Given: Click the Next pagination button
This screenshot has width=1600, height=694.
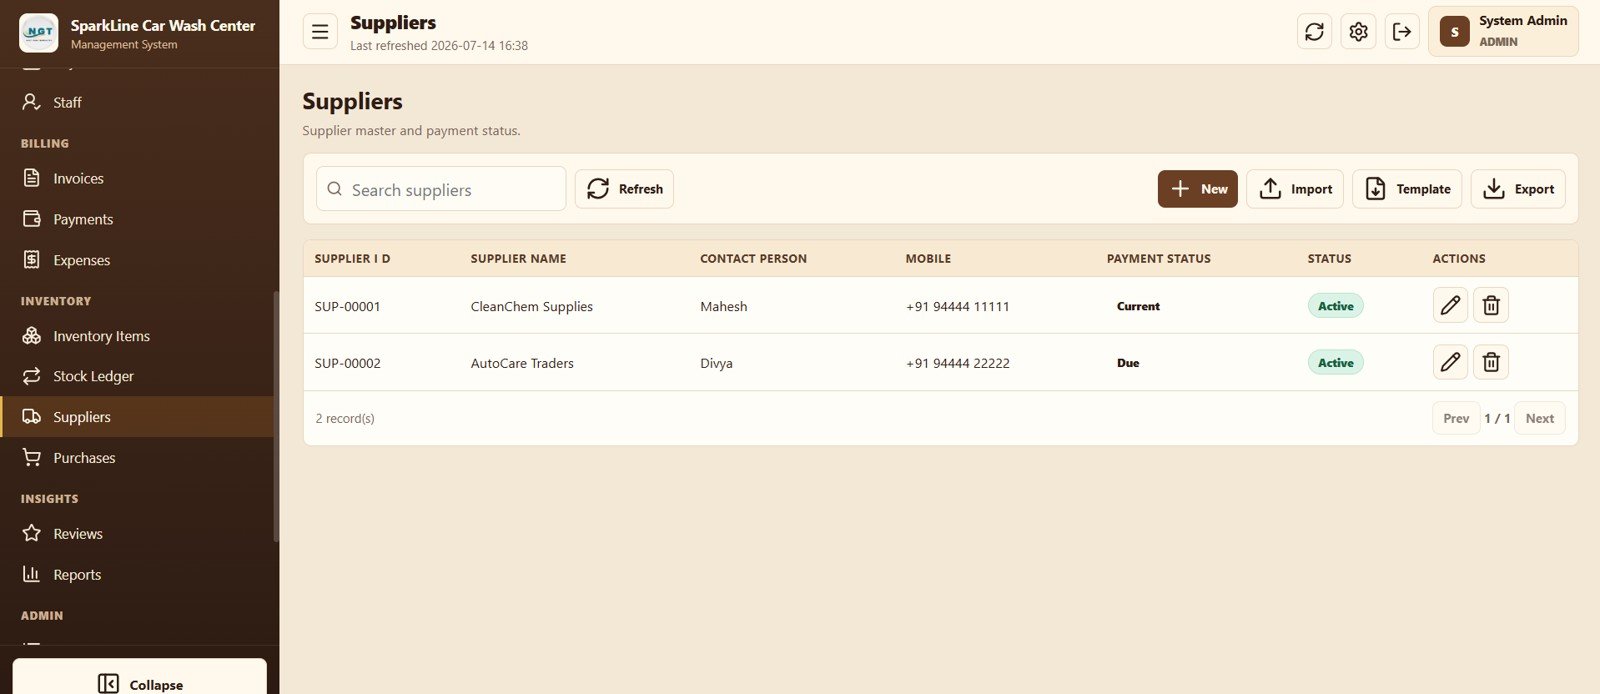Looking at the screenshot, I should coord(1540,418).
